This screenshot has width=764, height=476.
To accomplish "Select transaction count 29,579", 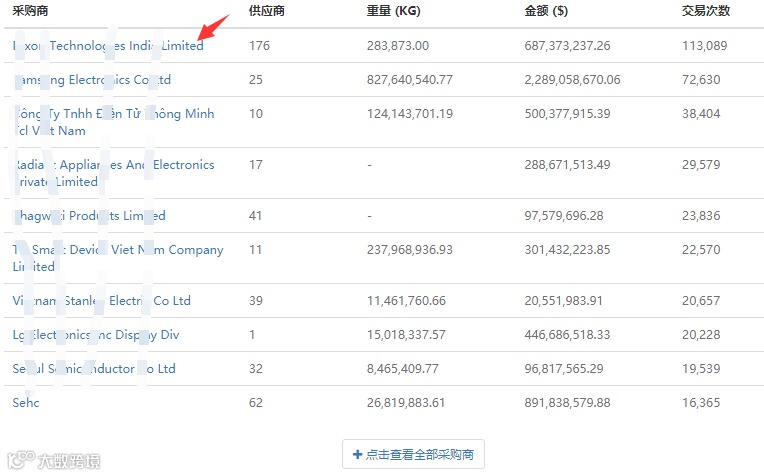I will pyautogui.click(x=701, y=165).
